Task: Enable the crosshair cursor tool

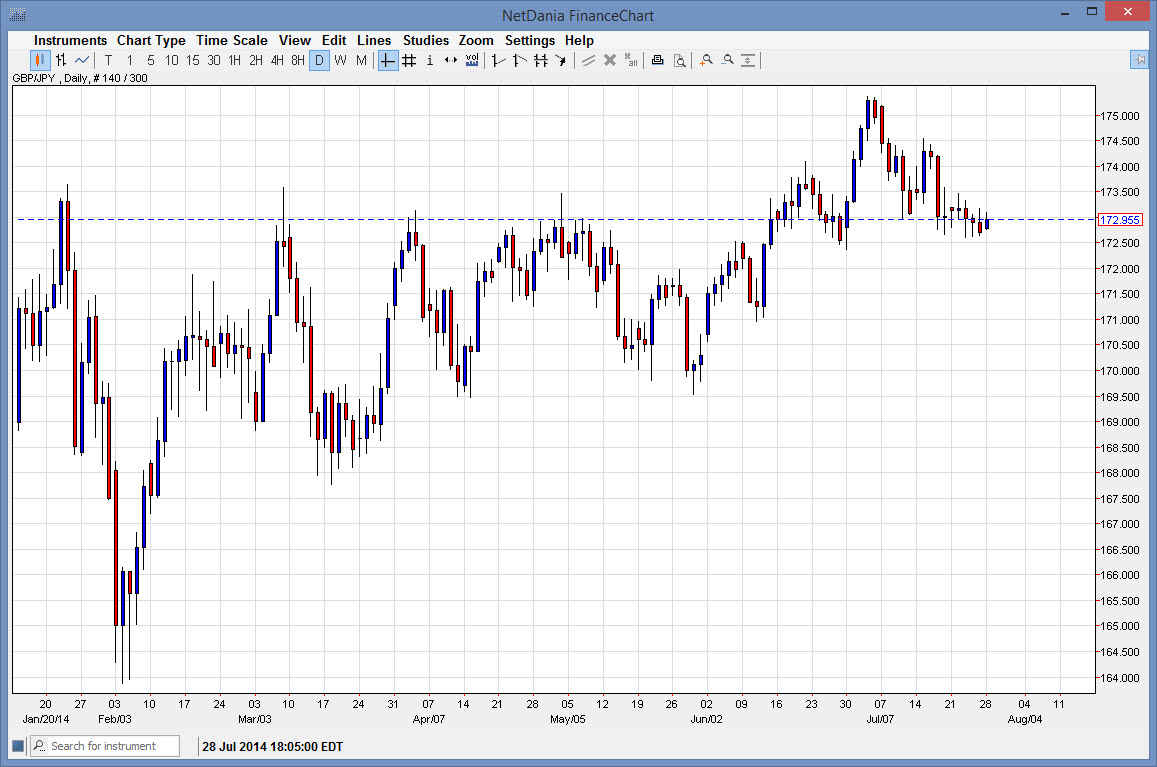Action: 387,60
